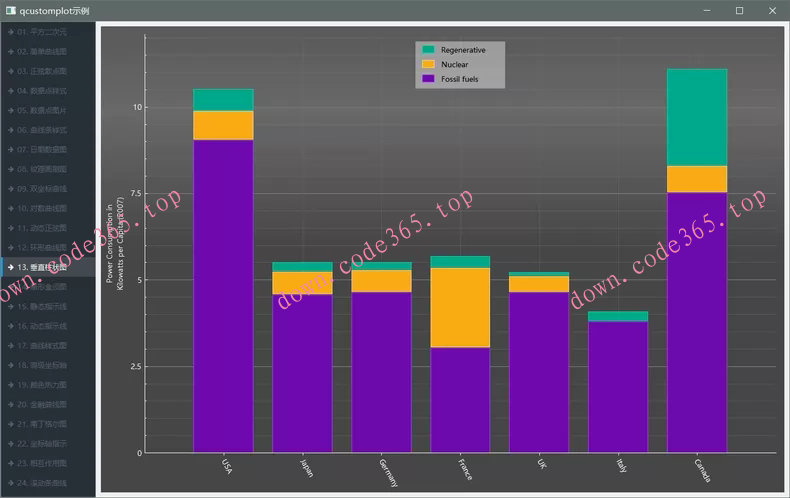The height and width of the screenshot is (498, 790).
Task: Open sidebar example number 09
Action: point(47,189)
